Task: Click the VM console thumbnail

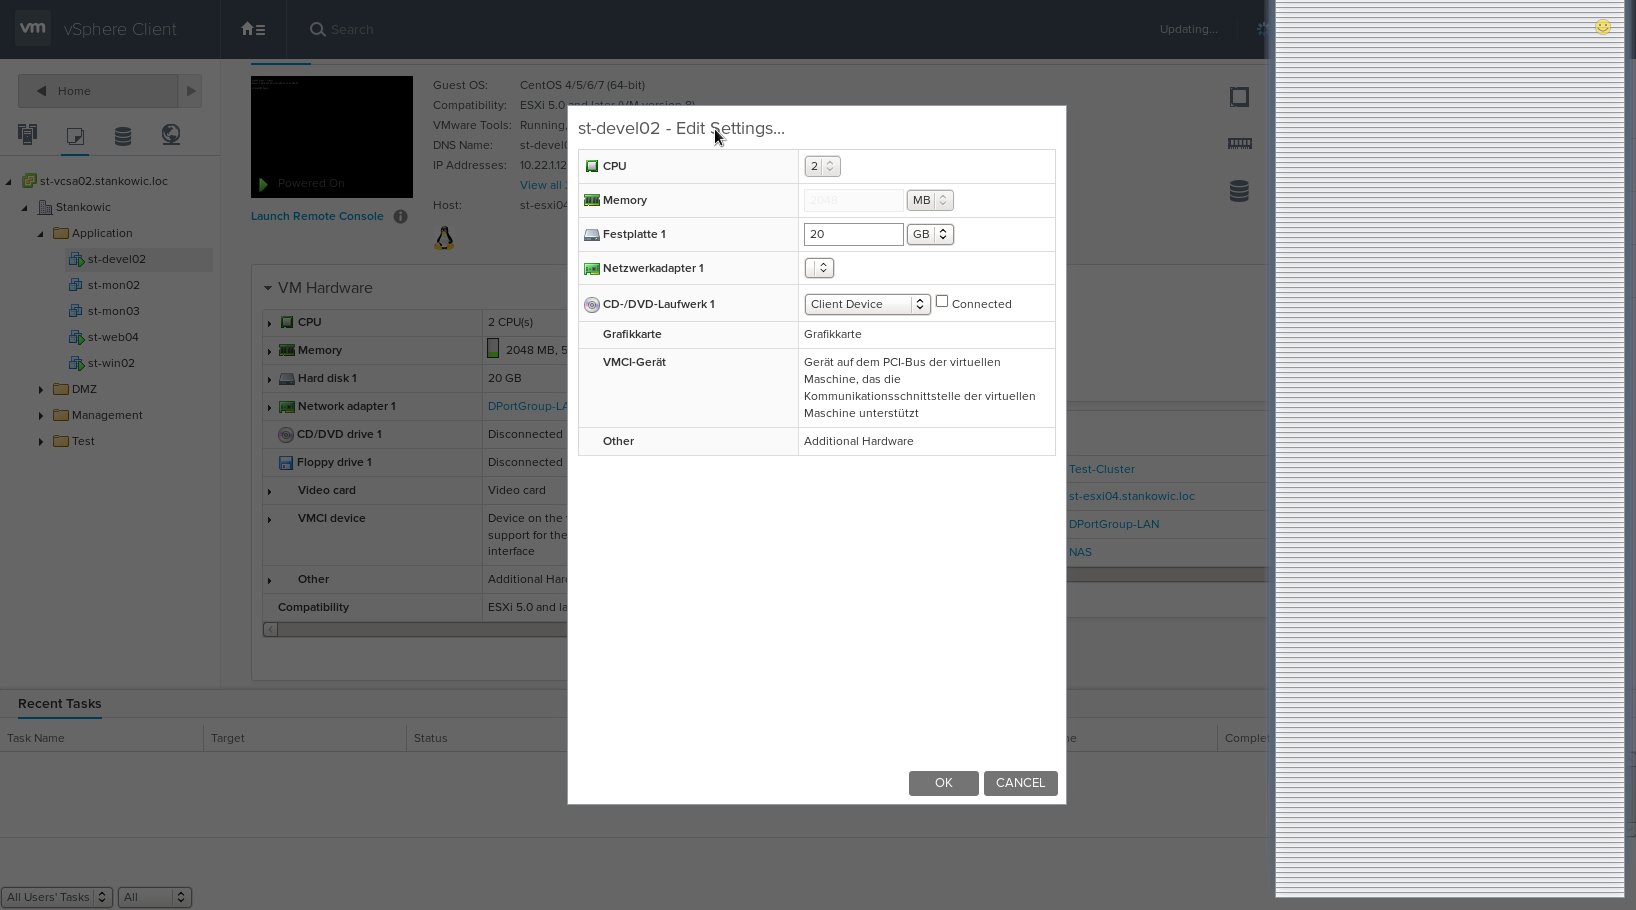Action: (x=332, y=137)
